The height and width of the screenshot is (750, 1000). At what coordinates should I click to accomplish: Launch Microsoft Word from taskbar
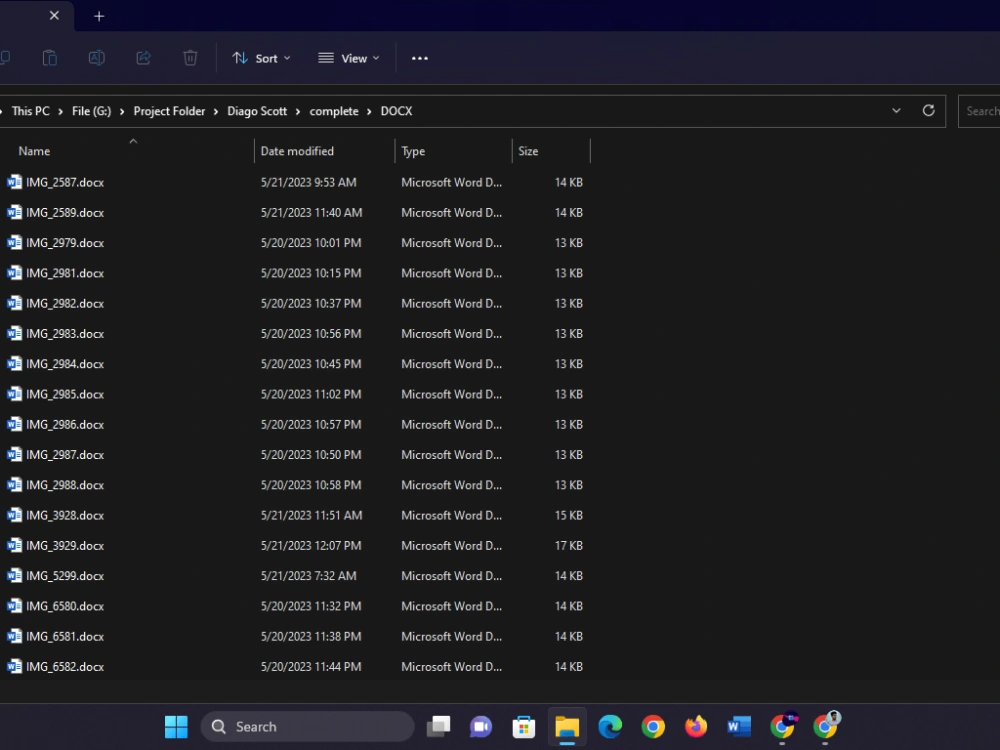click(x=739, y=726)
